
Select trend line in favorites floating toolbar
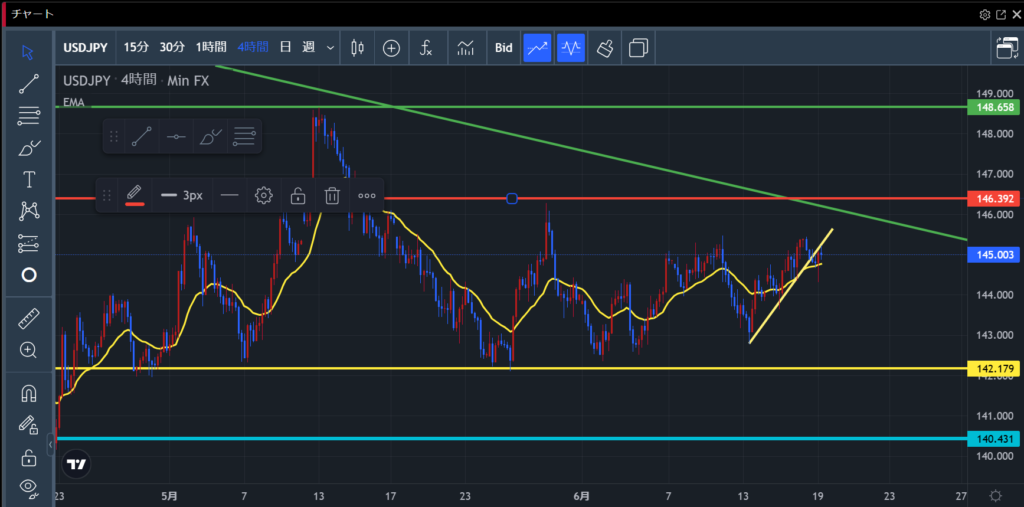[142, 137]
